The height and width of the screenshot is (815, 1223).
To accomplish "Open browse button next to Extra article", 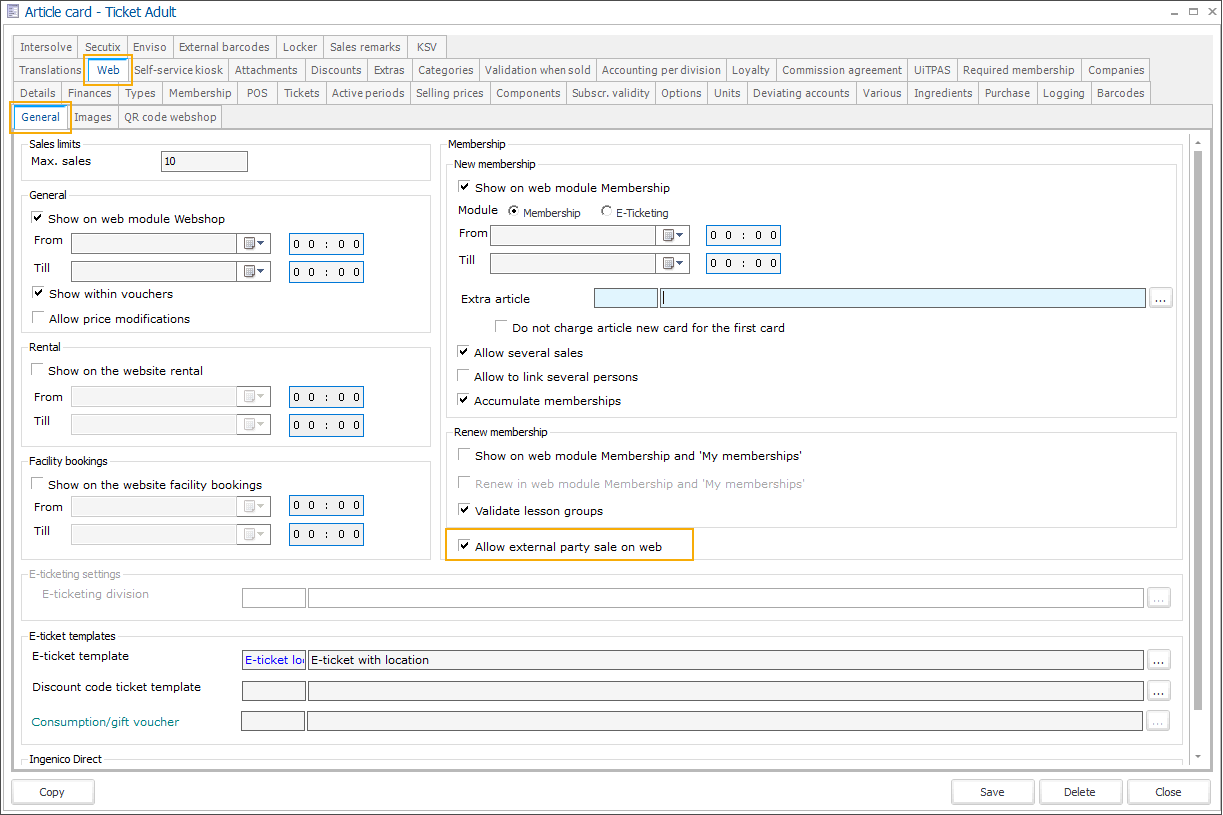I will (1160, 298).
